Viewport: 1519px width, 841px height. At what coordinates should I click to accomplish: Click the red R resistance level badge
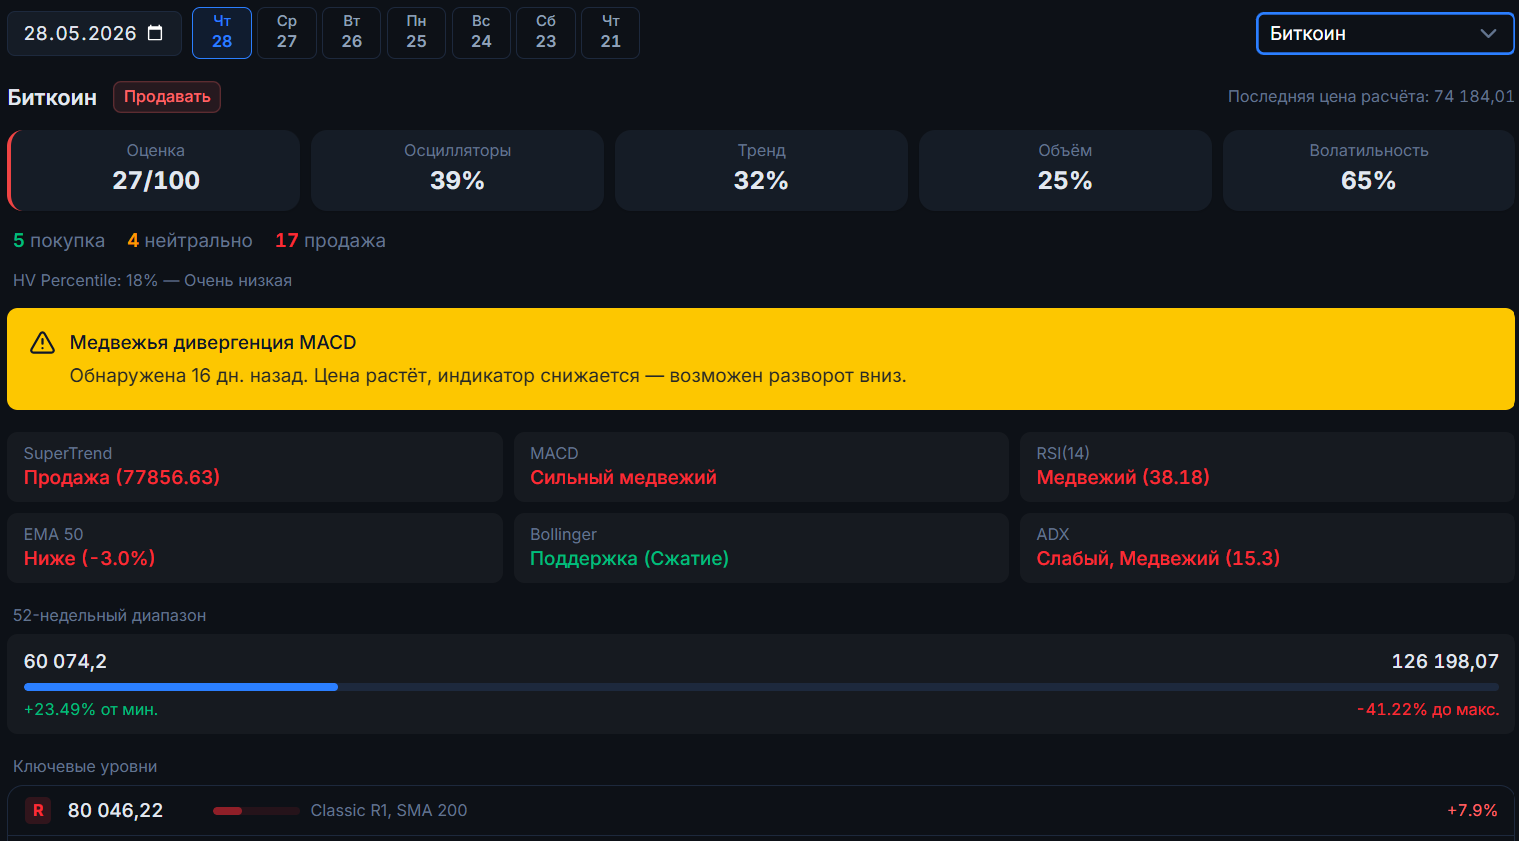coord(38,811)
